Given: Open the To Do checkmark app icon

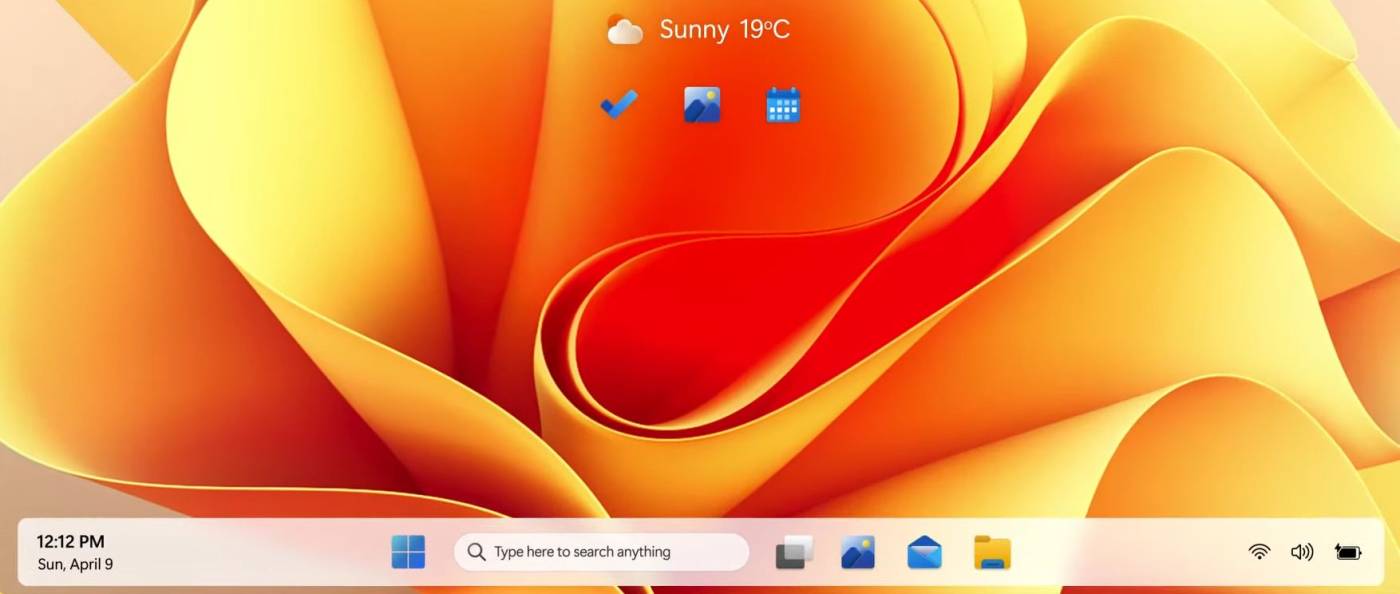Looking at the screenshot, I should [619, 104].
